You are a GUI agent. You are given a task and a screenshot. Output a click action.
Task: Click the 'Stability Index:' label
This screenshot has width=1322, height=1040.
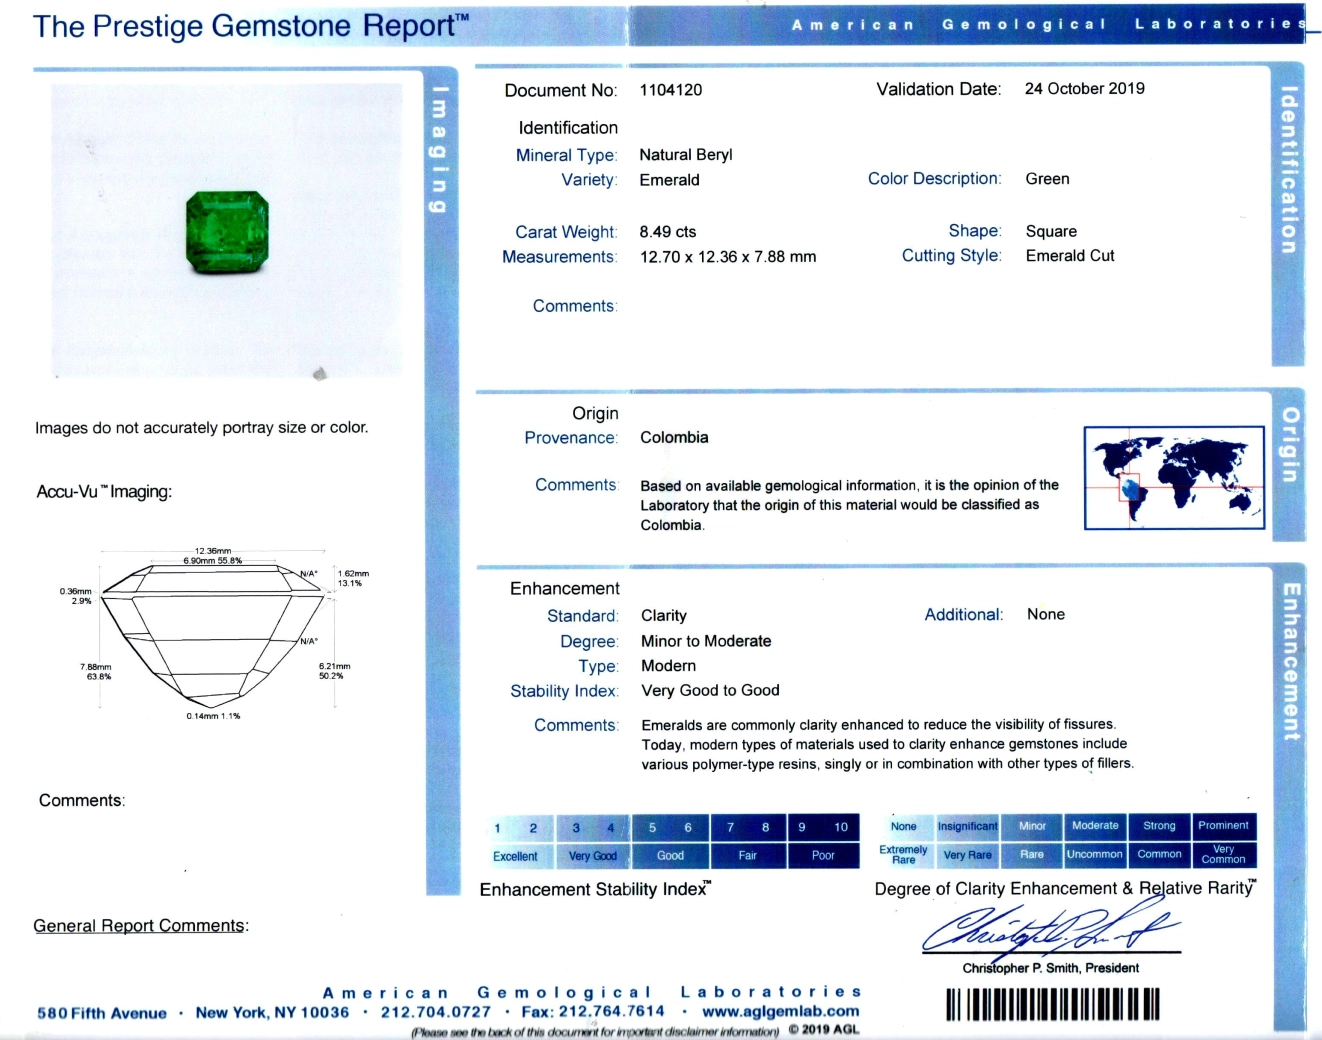(x=564, y=691)
